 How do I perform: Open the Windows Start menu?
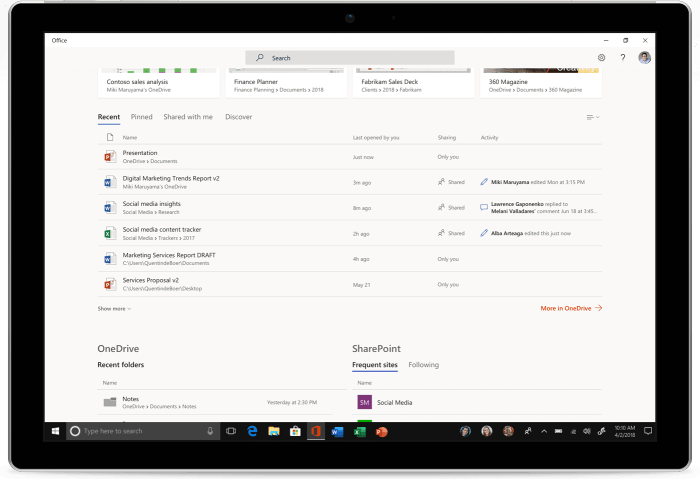tap(55, 431)
